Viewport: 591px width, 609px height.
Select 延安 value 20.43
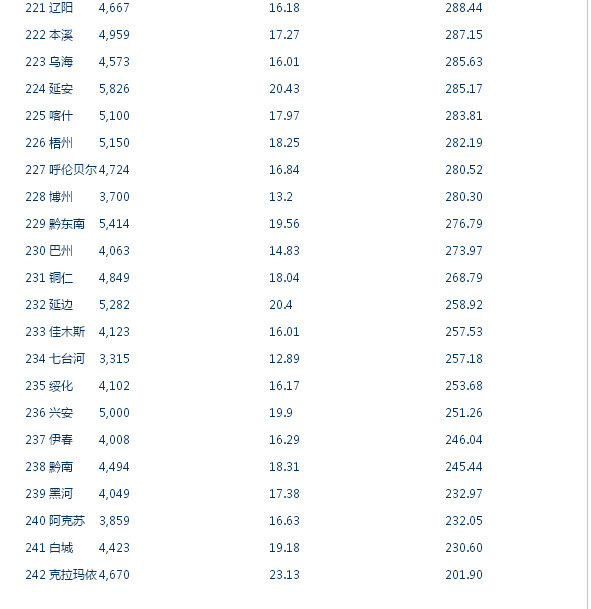click(284, 89)
